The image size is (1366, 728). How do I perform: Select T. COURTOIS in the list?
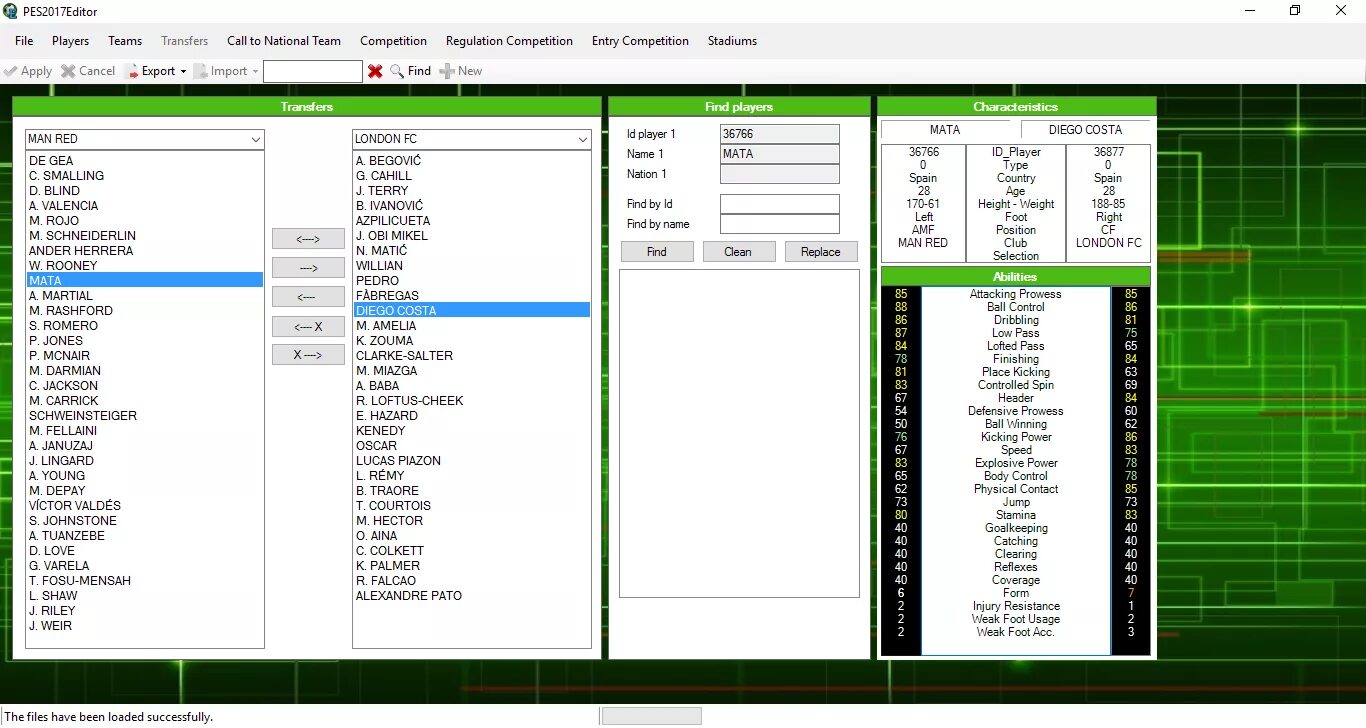[x=472, y=506]
